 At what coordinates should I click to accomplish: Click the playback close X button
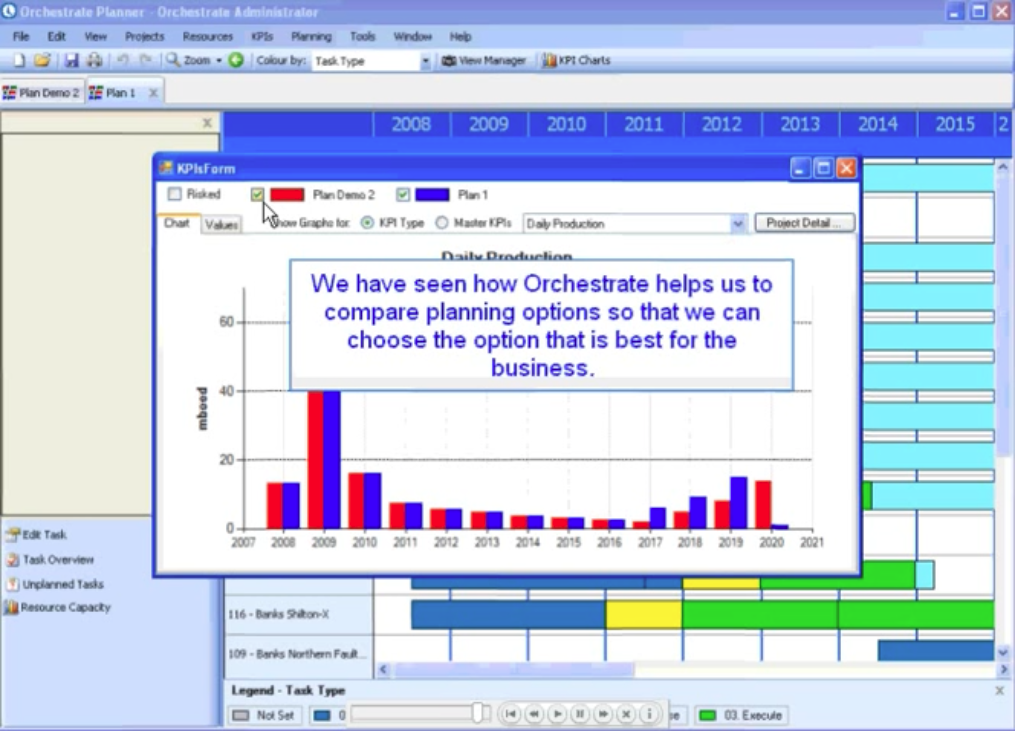pyautogui.click(x=626, y=714)
